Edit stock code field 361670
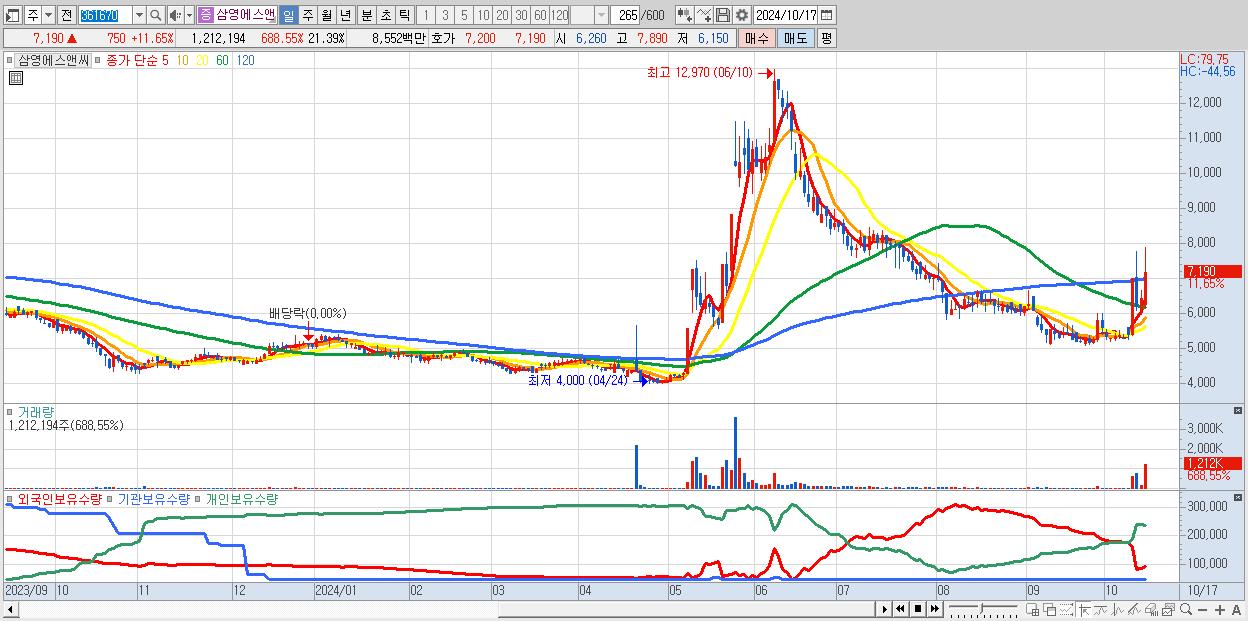The height and width of the screenshot is (621, 1248). click(104, 15)
